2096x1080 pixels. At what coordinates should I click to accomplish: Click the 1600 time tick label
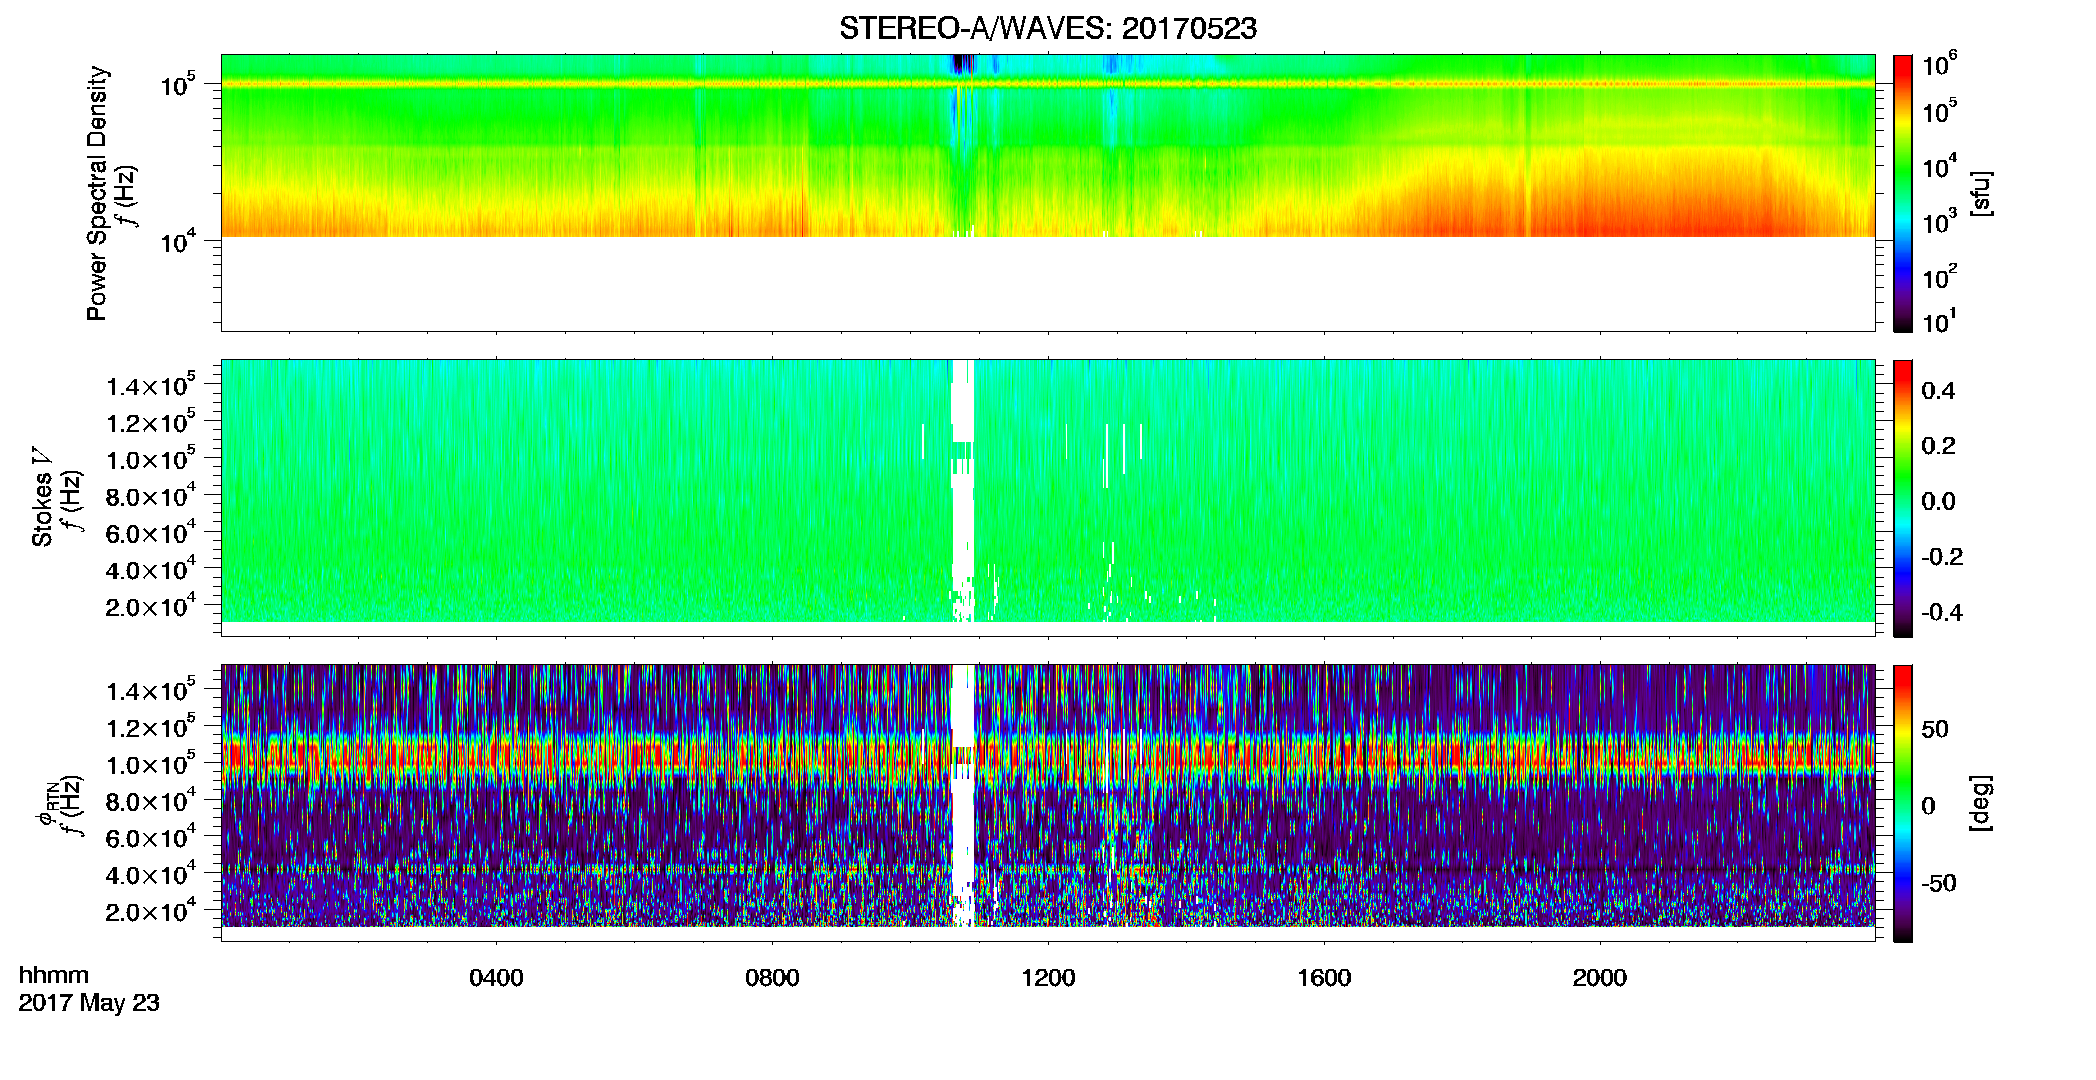pos(1324,978)
